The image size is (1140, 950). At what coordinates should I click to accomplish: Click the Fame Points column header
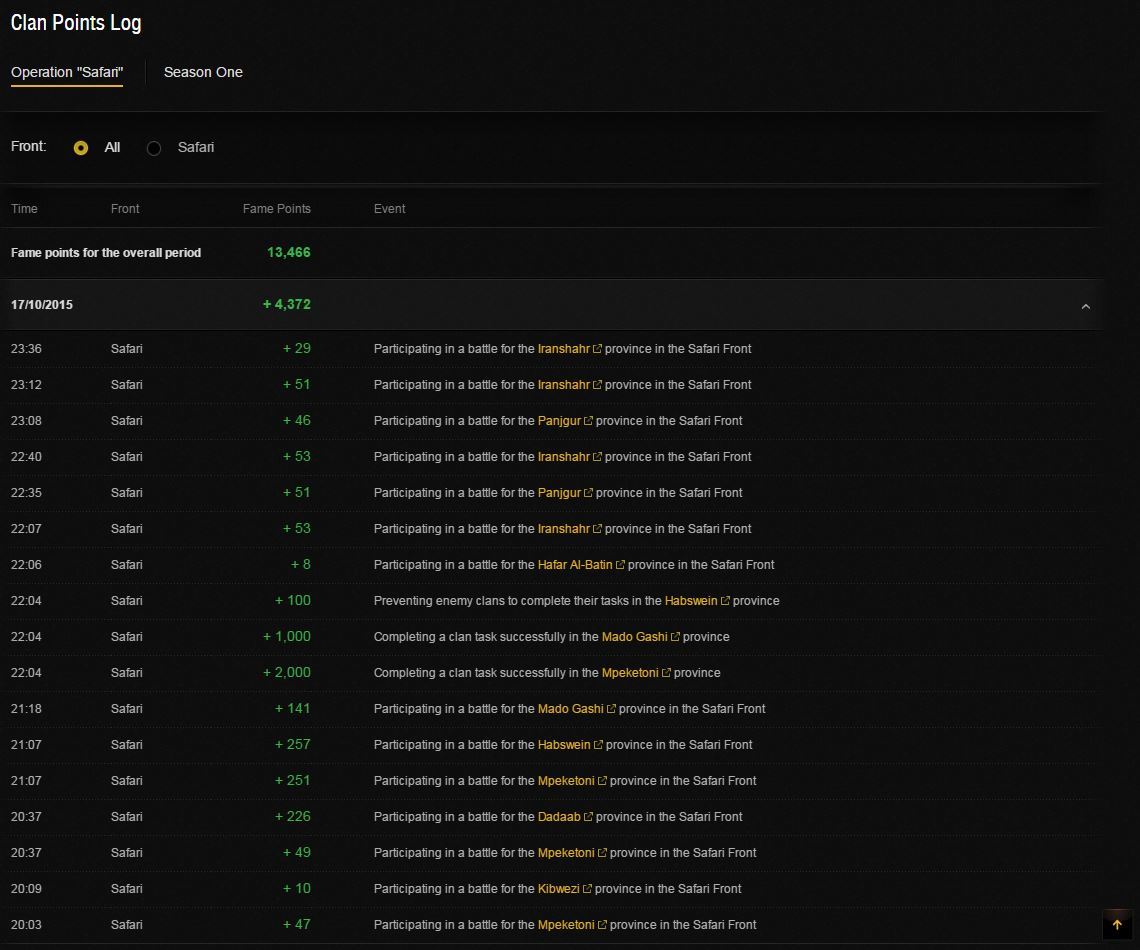276,209
